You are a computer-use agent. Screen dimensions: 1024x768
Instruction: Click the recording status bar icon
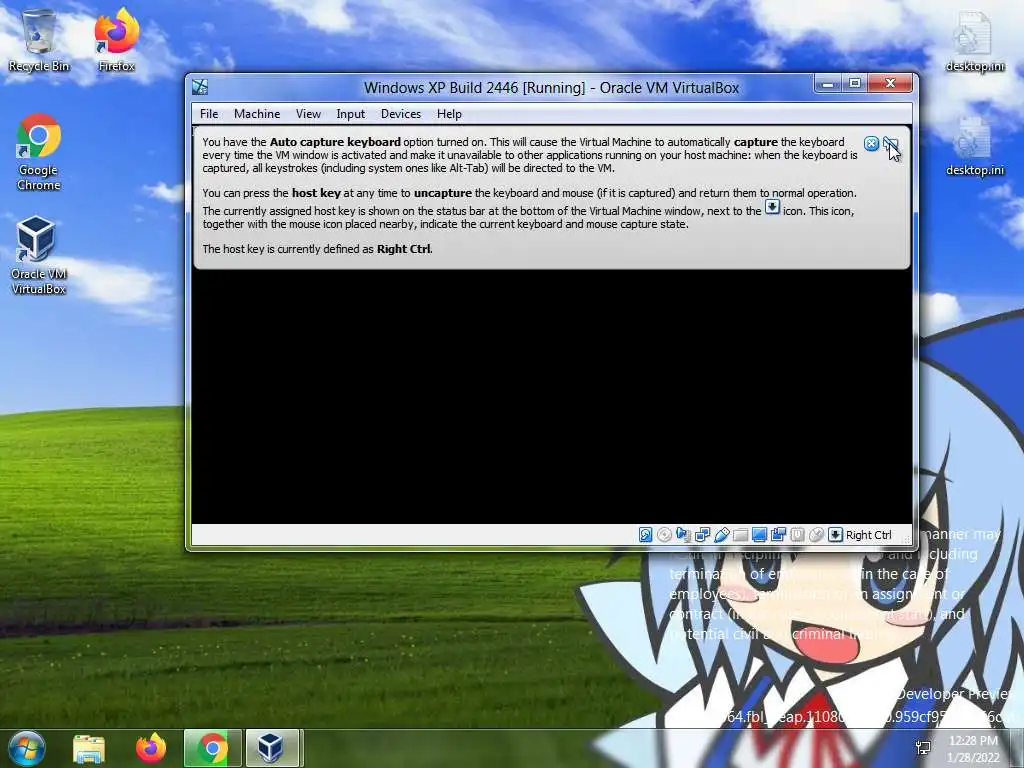click(x=778, y=535)
